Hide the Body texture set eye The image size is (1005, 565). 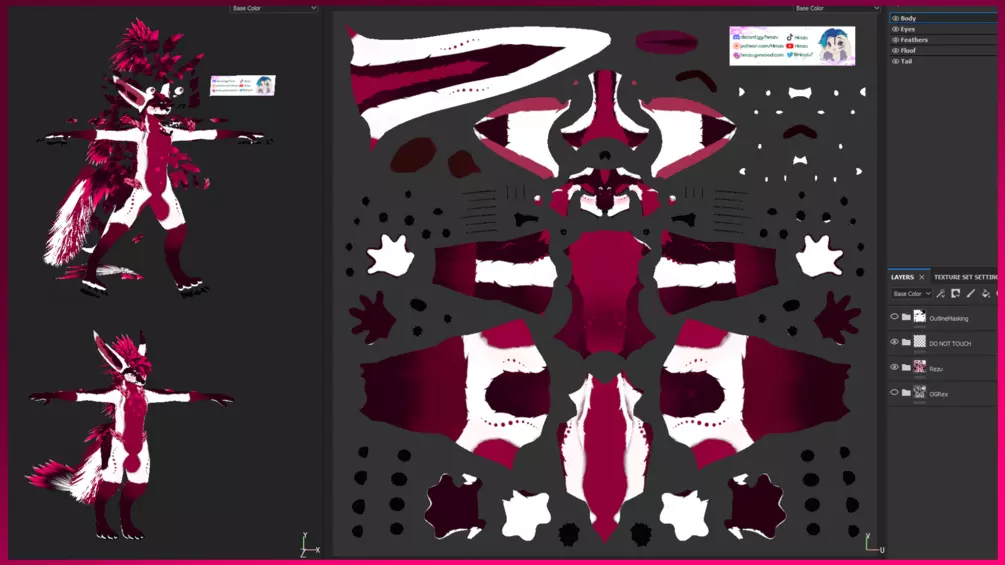pyautogui.click(x=895, y=19)
